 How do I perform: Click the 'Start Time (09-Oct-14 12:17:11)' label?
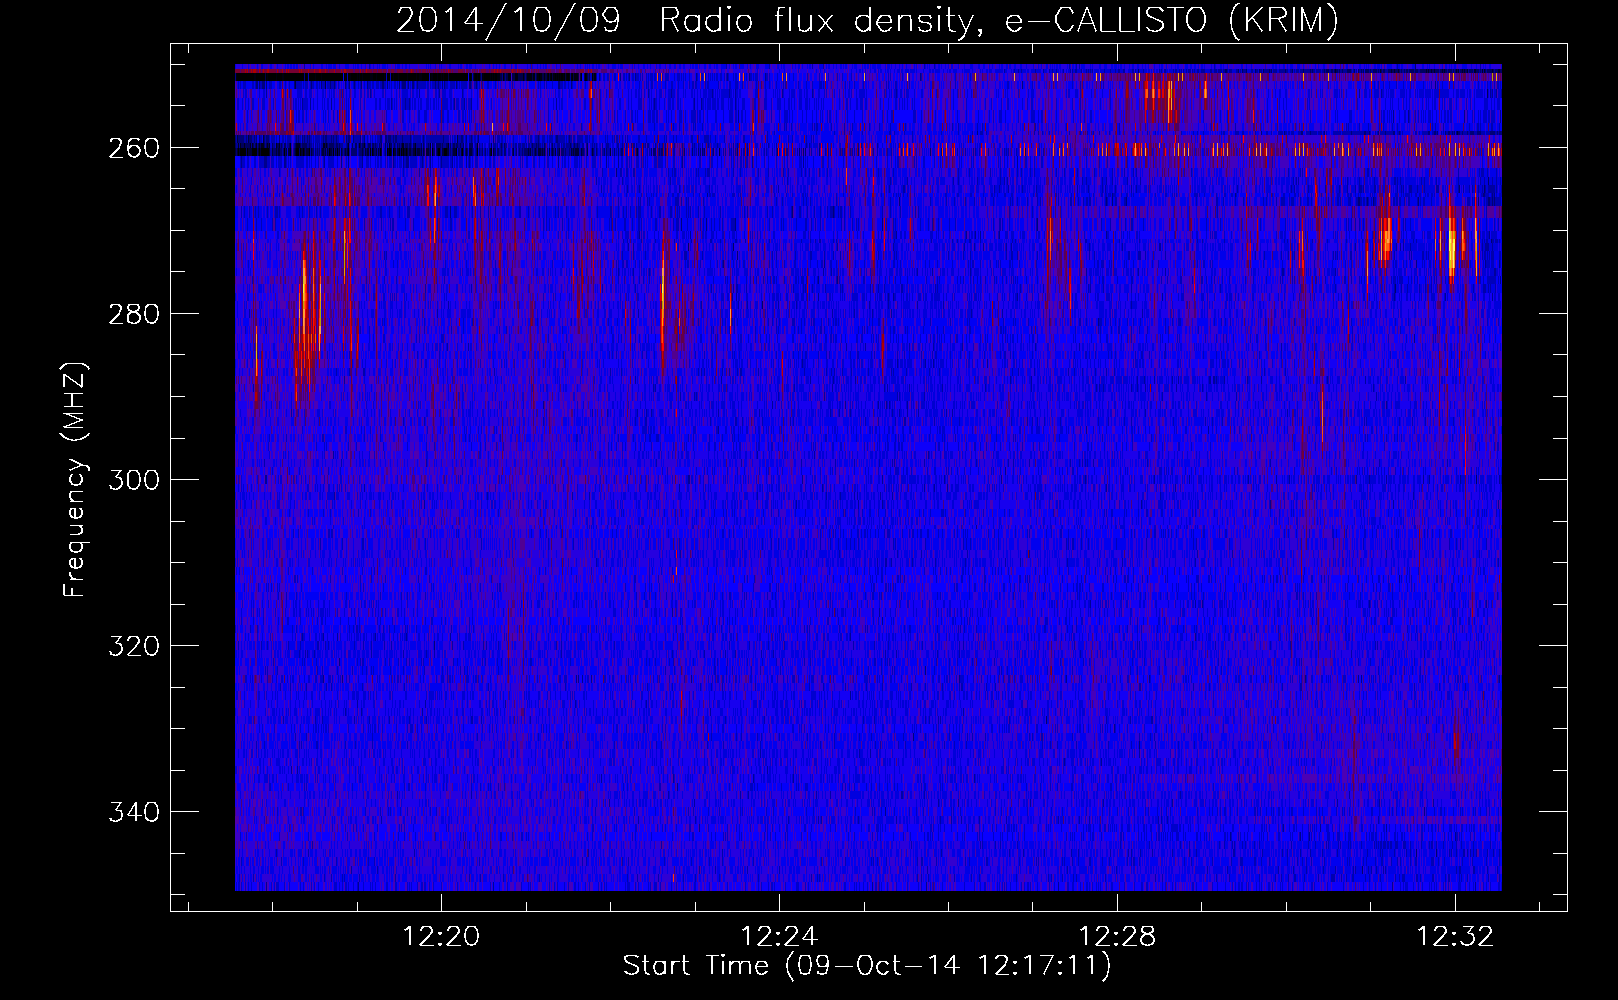[867, 966]
